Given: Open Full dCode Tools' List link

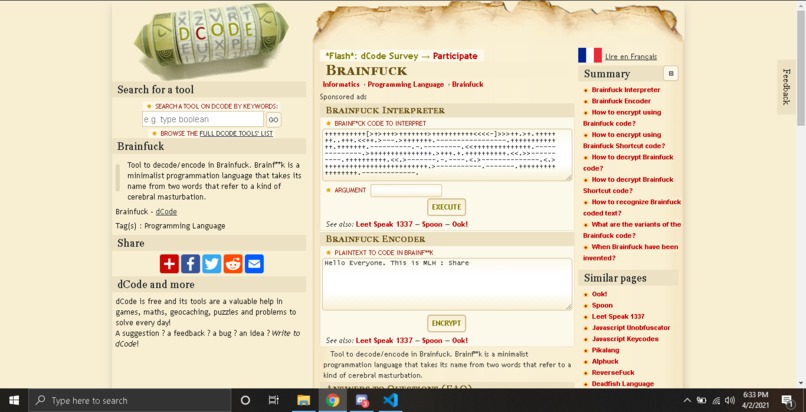Looking at the screenshot, I should pos(236,134).
